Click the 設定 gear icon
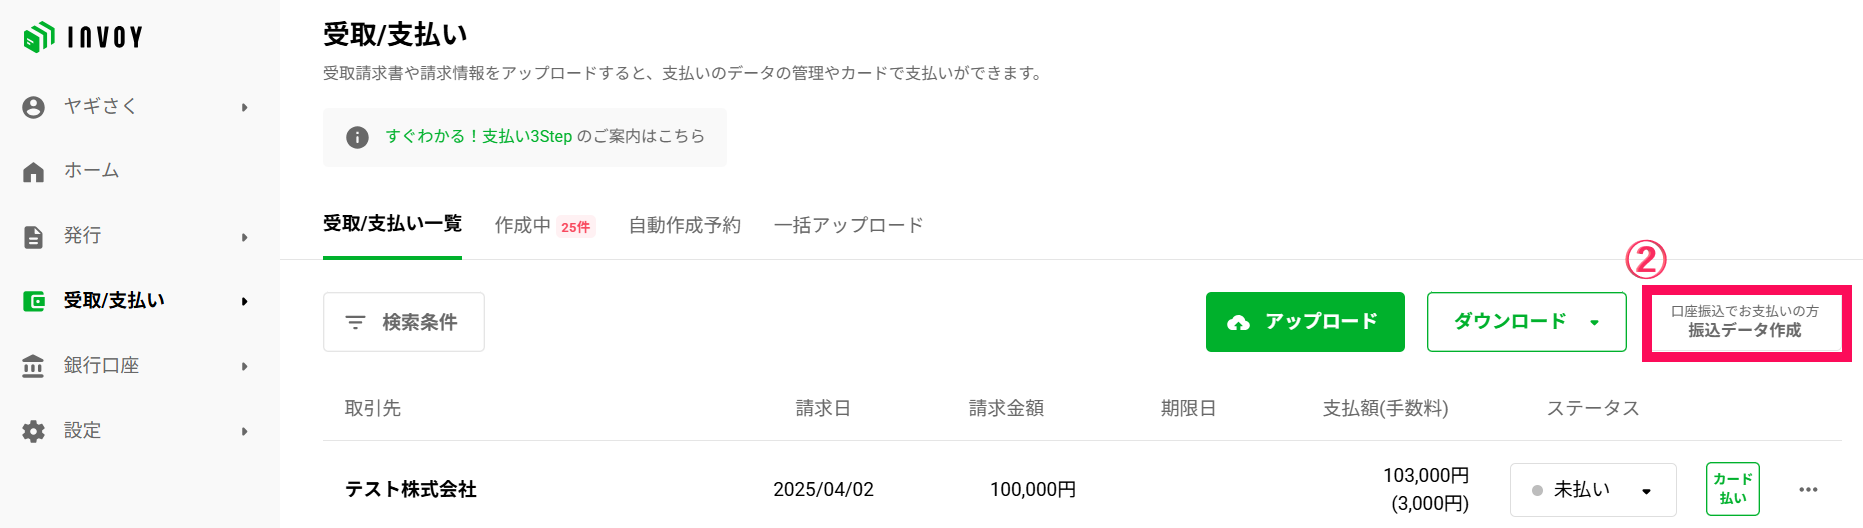 (x=33, y=431)
